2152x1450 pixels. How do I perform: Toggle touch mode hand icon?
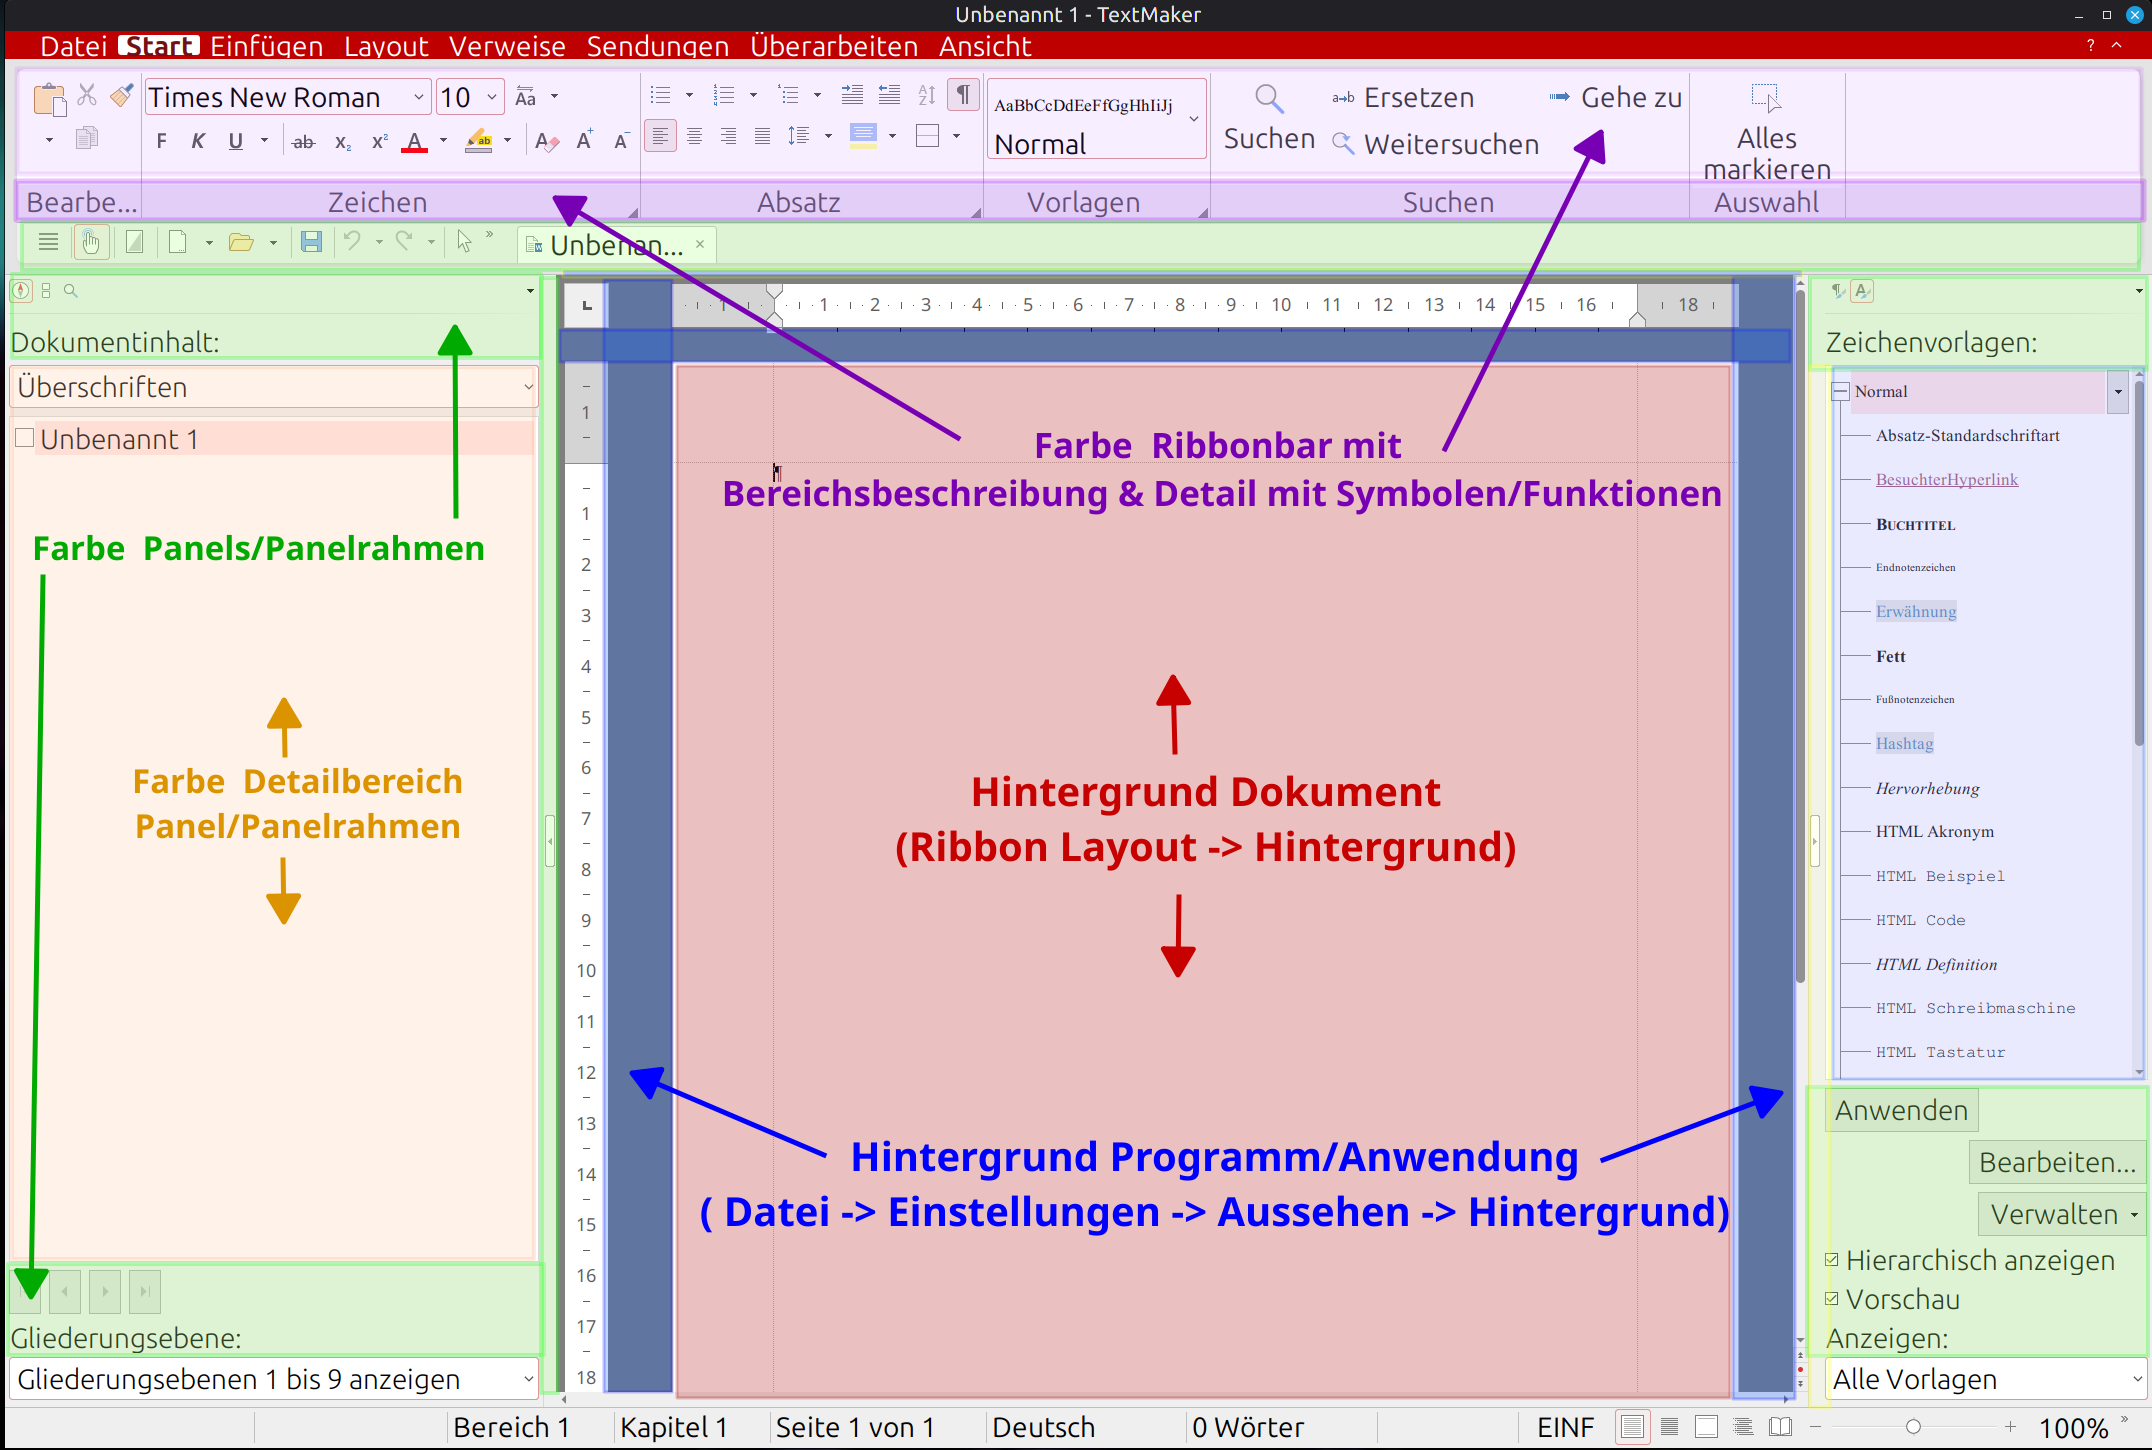point(91,242)
